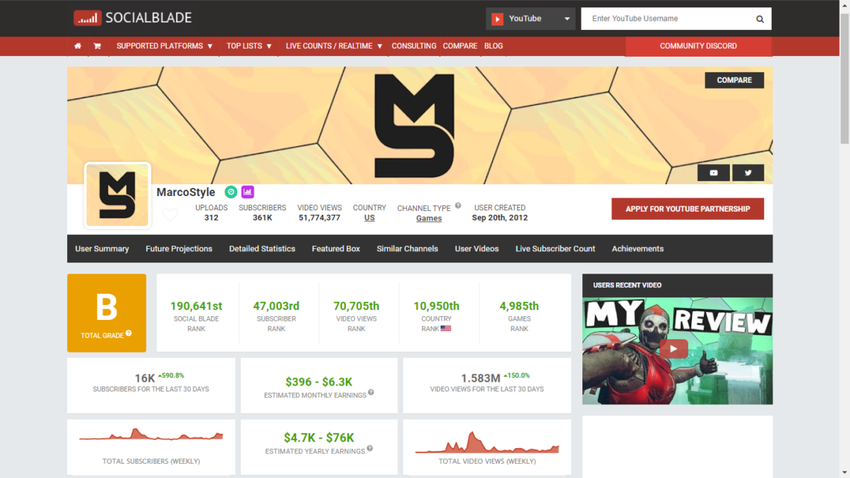This screenshot has height=478, width=850.
Task: Expand the Supported Platforms menu
Action: click(164, 46)
